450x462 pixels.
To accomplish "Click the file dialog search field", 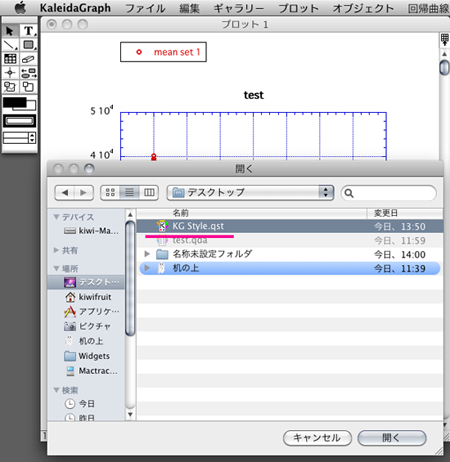I will point(389,193).
